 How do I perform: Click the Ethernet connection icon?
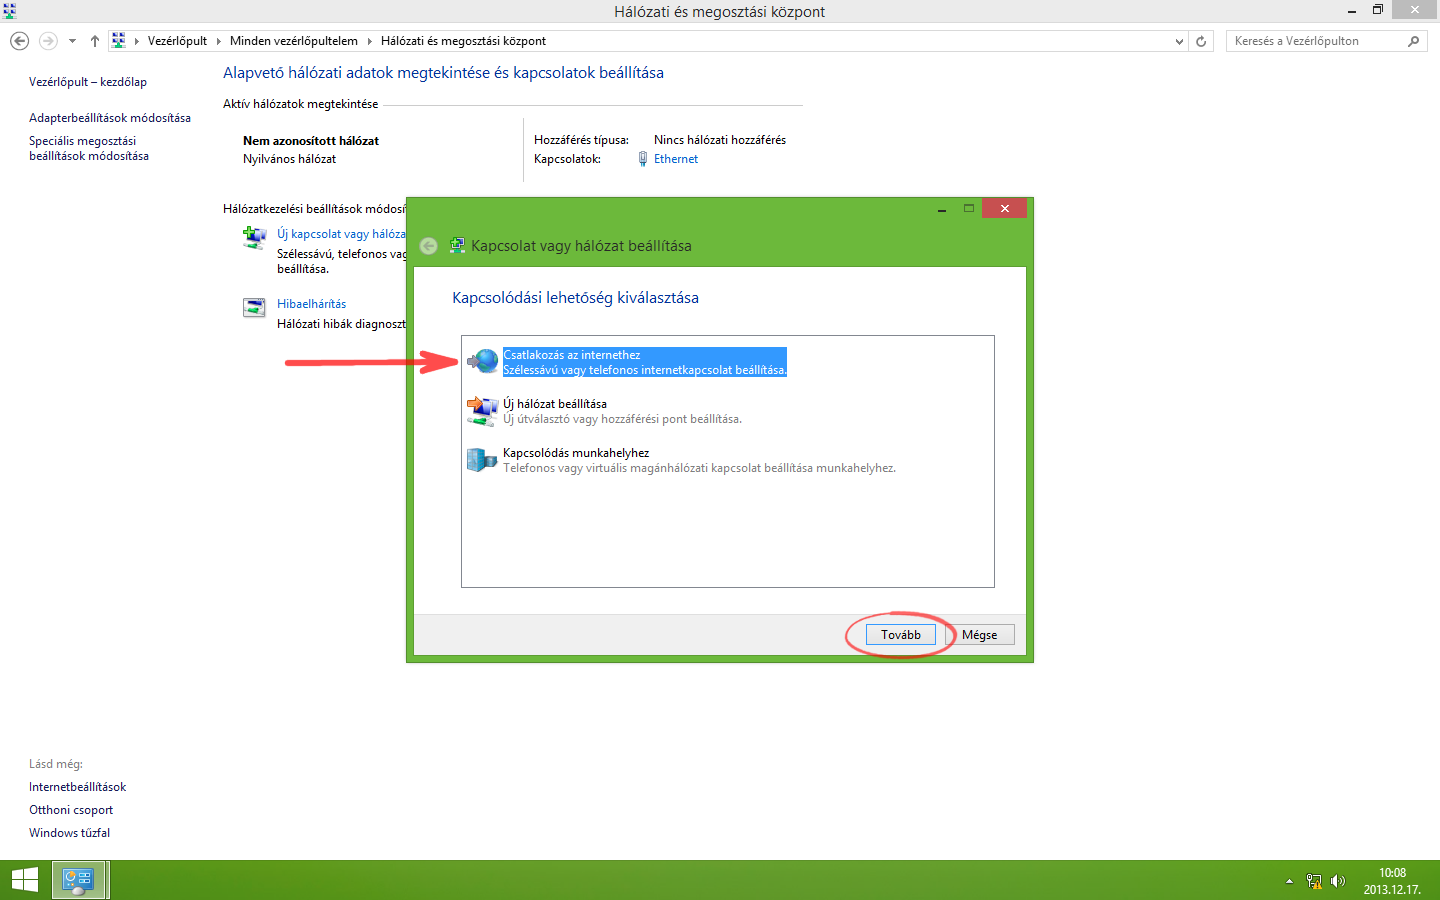tap(642, 158)
